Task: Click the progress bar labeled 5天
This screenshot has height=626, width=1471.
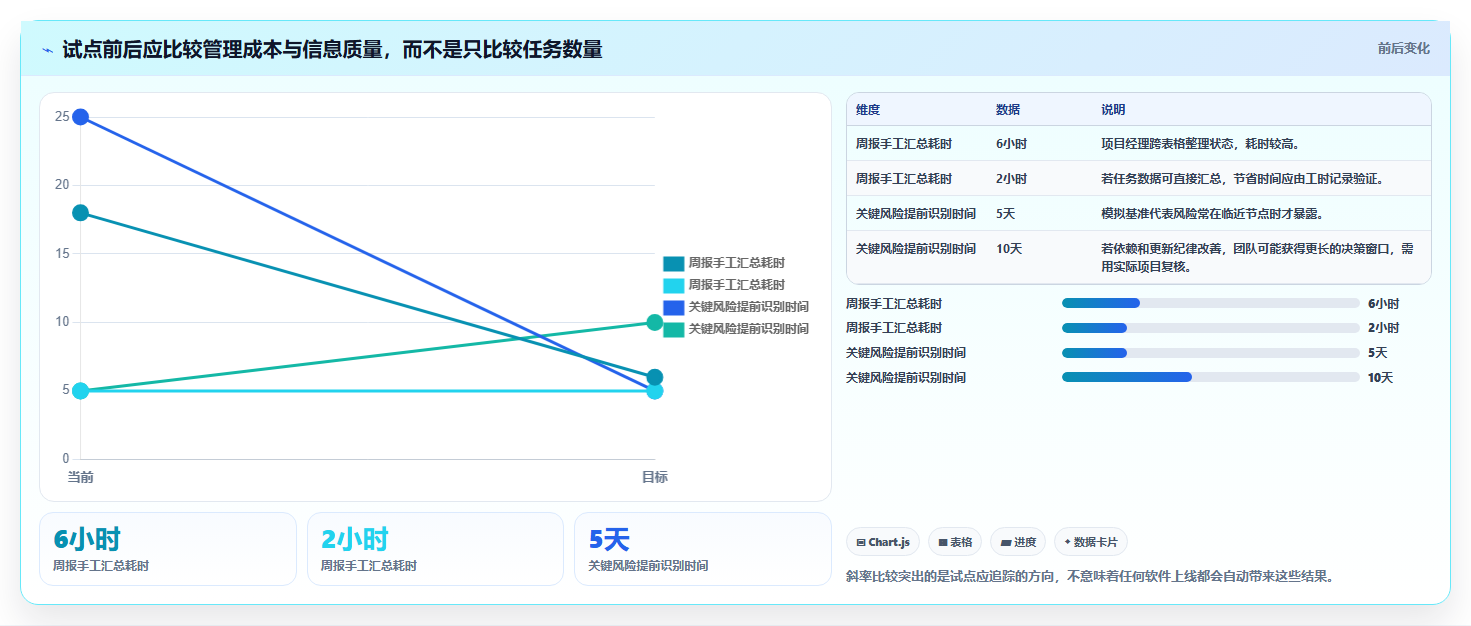Action: (x=1211, y=353)
